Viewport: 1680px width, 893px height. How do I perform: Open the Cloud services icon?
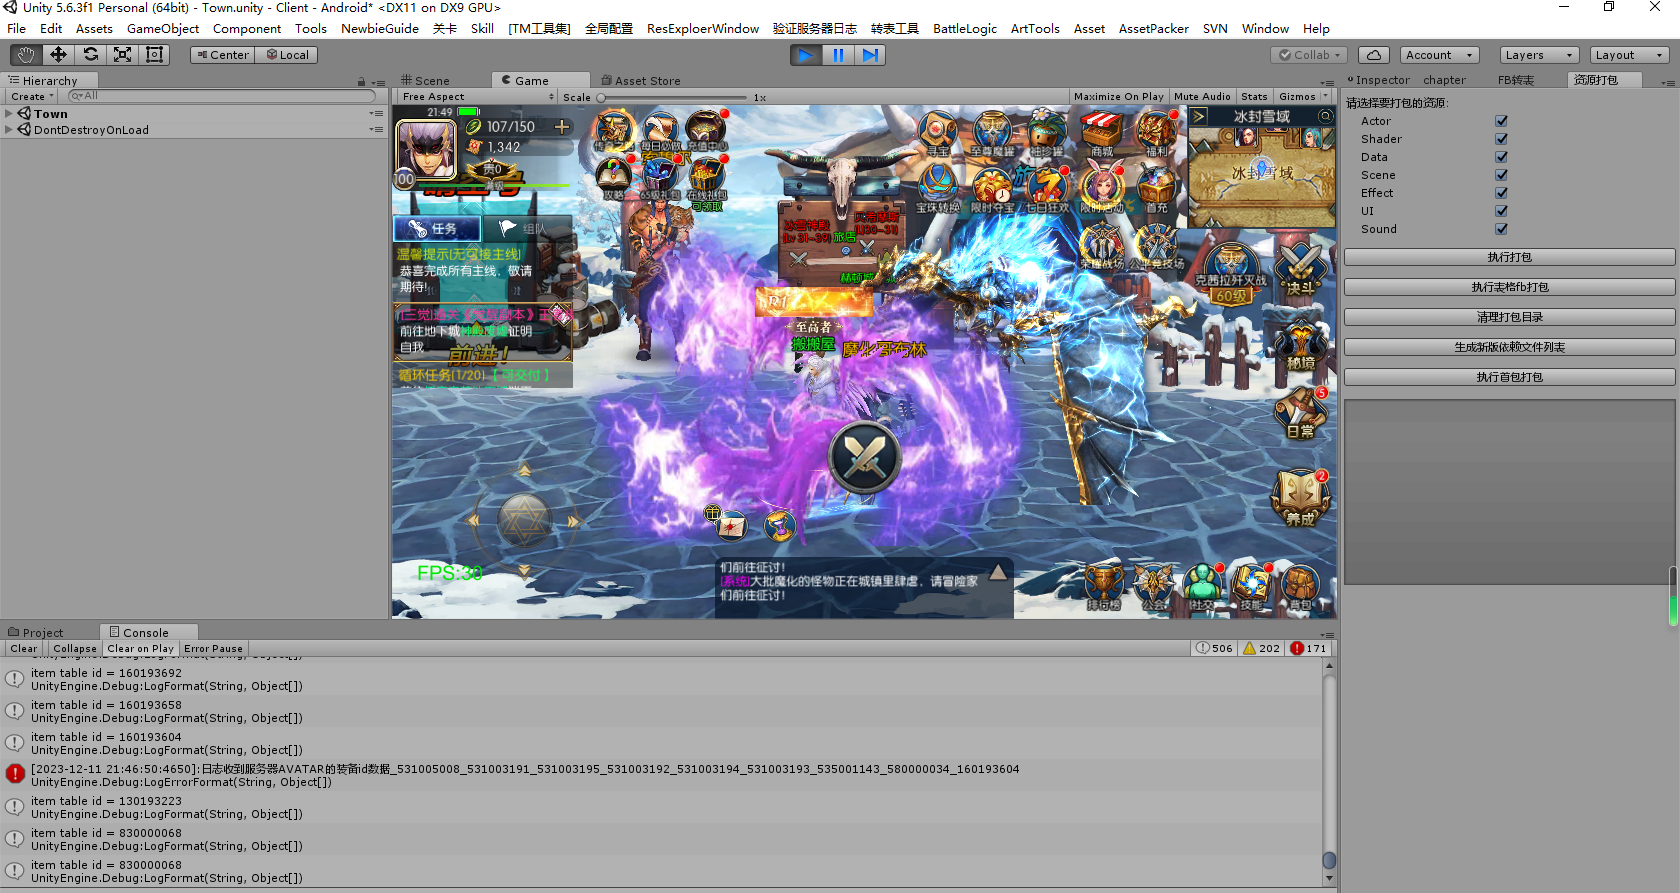(1374, 55)
